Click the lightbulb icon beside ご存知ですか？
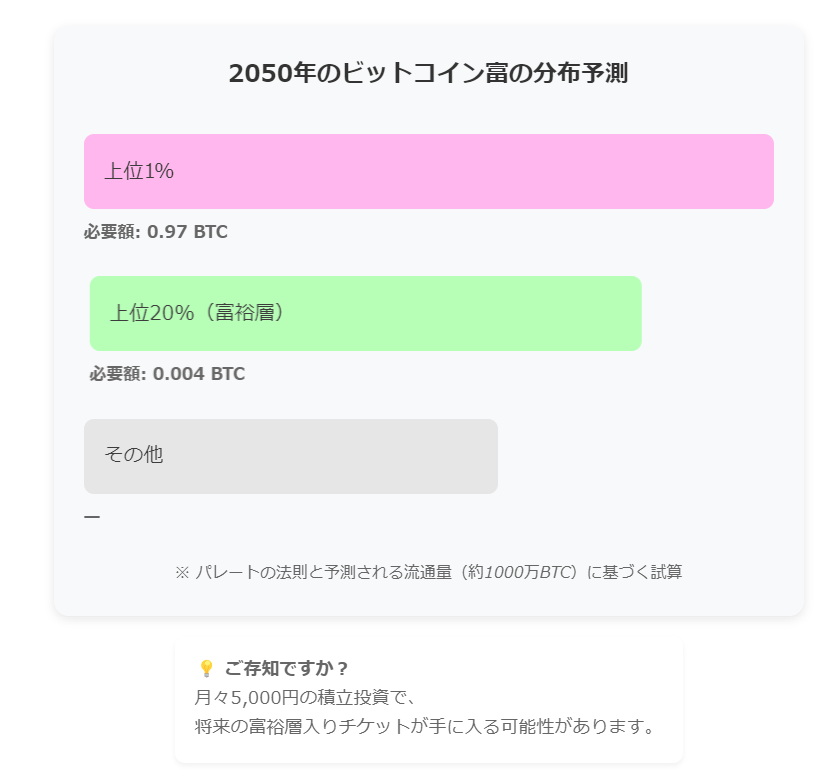The width and height of the screenshot is (835, 777). coord(206,668)
